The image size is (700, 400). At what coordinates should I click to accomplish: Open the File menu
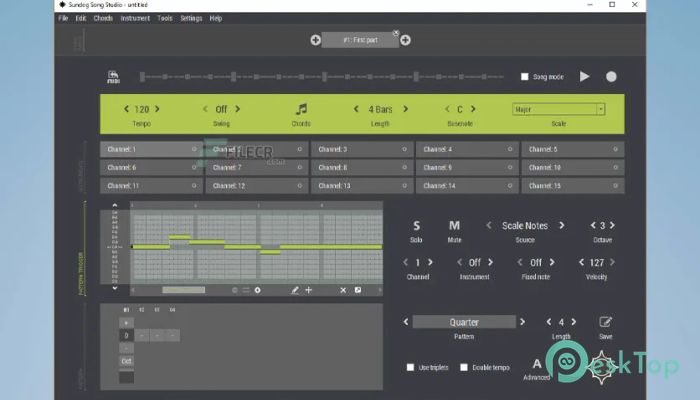(x=63, y=18)
